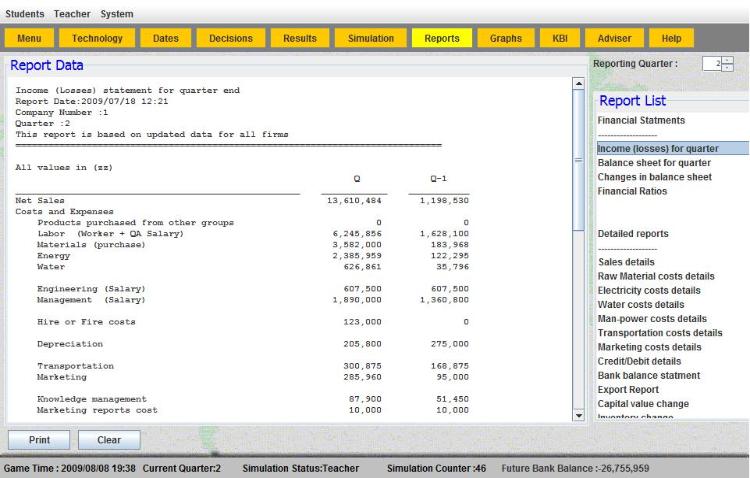
Task: Switch to the Technology section
Action: pyautogui.click(x=97, y=38)
